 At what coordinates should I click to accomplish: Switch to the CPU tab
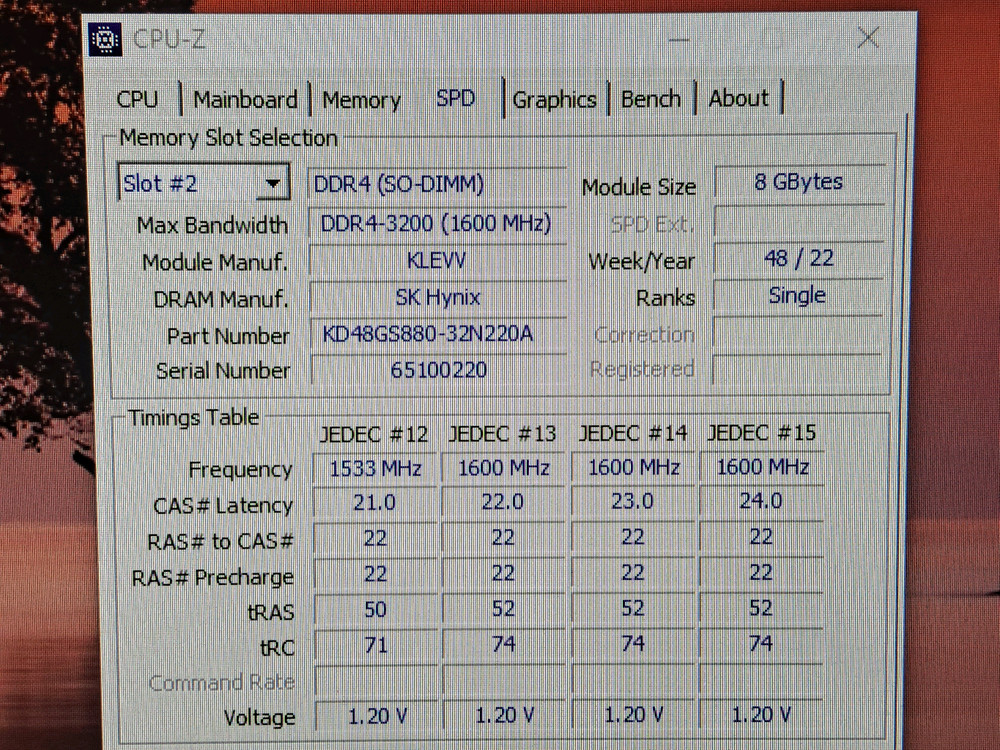click(138, 99)
